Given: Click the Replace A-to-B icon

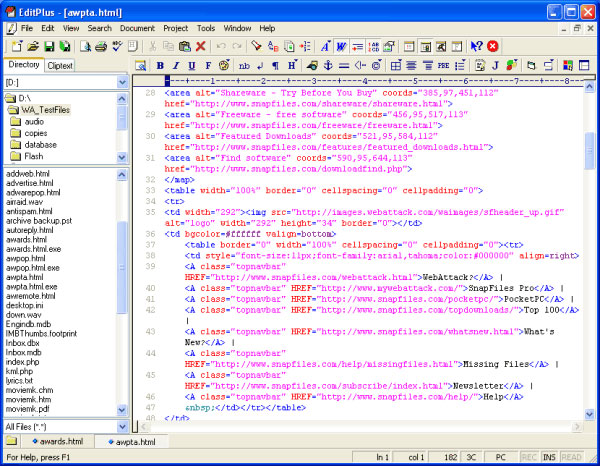Looking at the screenshot, I should point(273,46).
